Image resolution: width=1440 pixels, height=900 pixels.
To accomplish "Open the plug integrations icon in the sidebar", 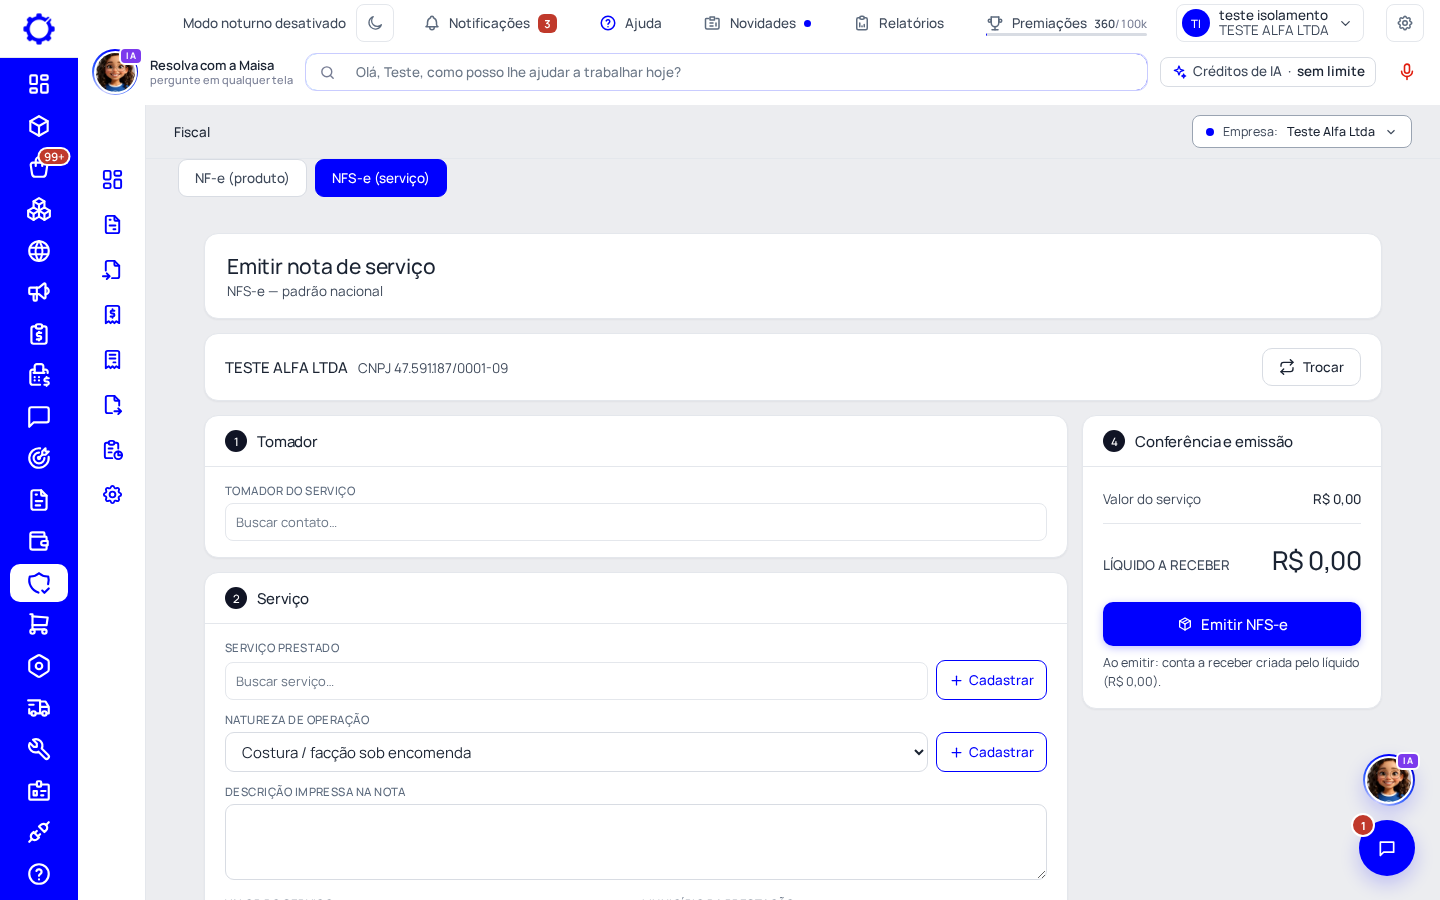I will (39, 832).
